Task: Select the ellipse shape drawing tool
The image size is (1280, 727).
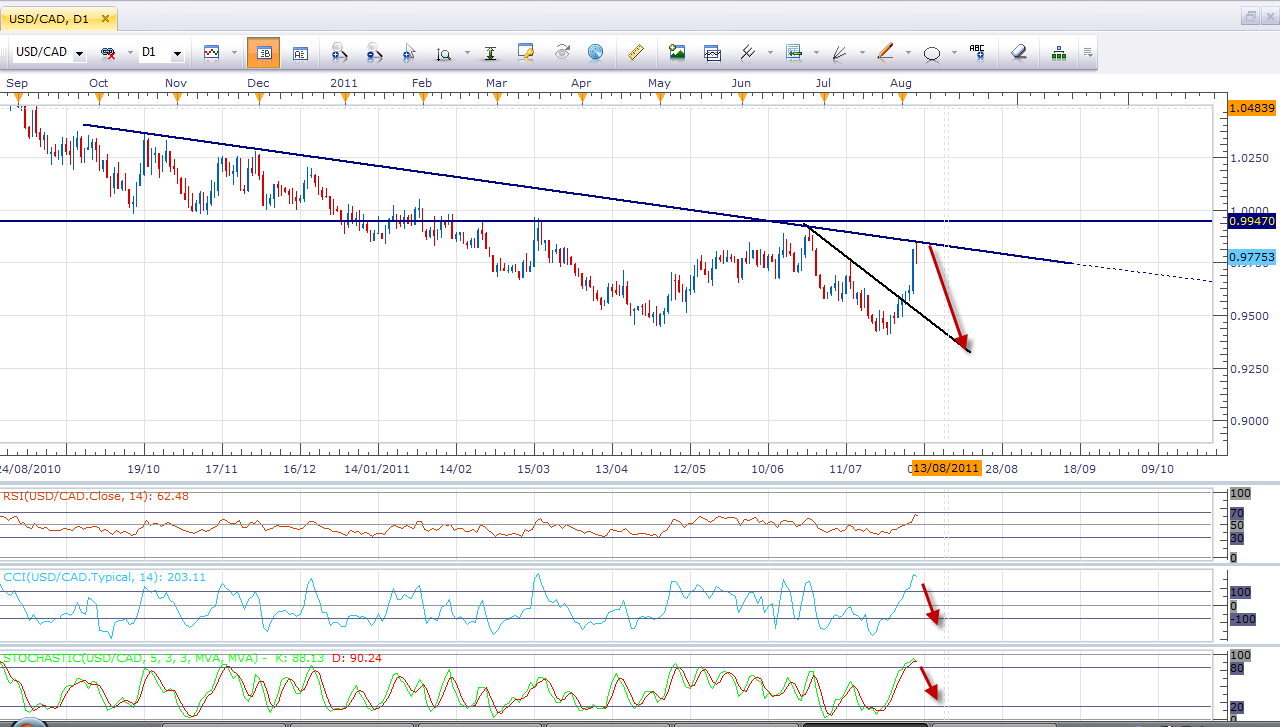Action: coord(932,53)
